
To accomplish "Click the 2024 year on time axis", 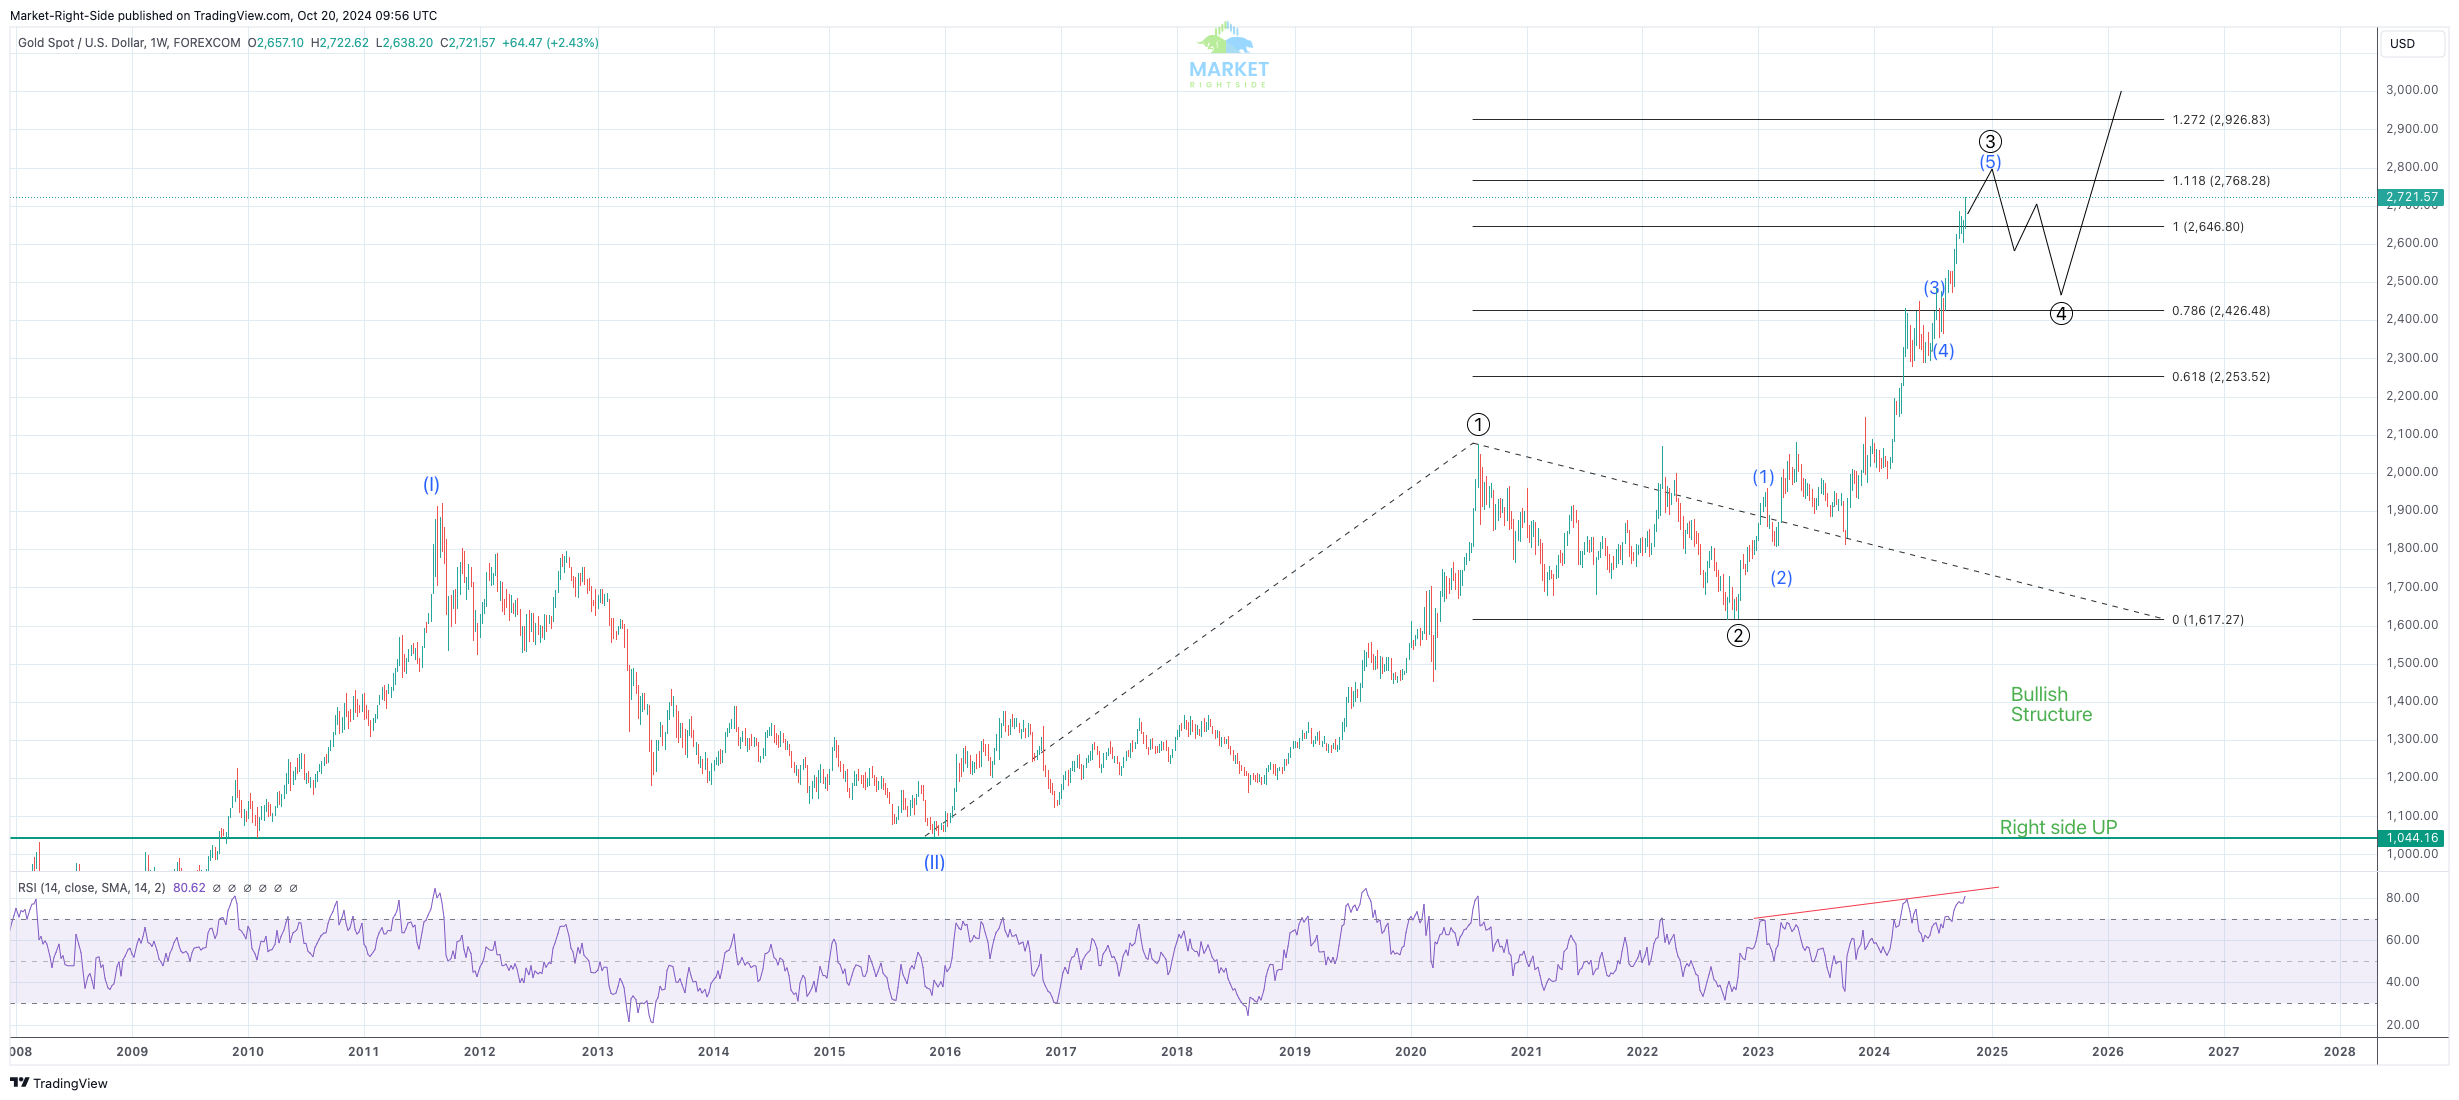I will (x=1874, y=1051).
